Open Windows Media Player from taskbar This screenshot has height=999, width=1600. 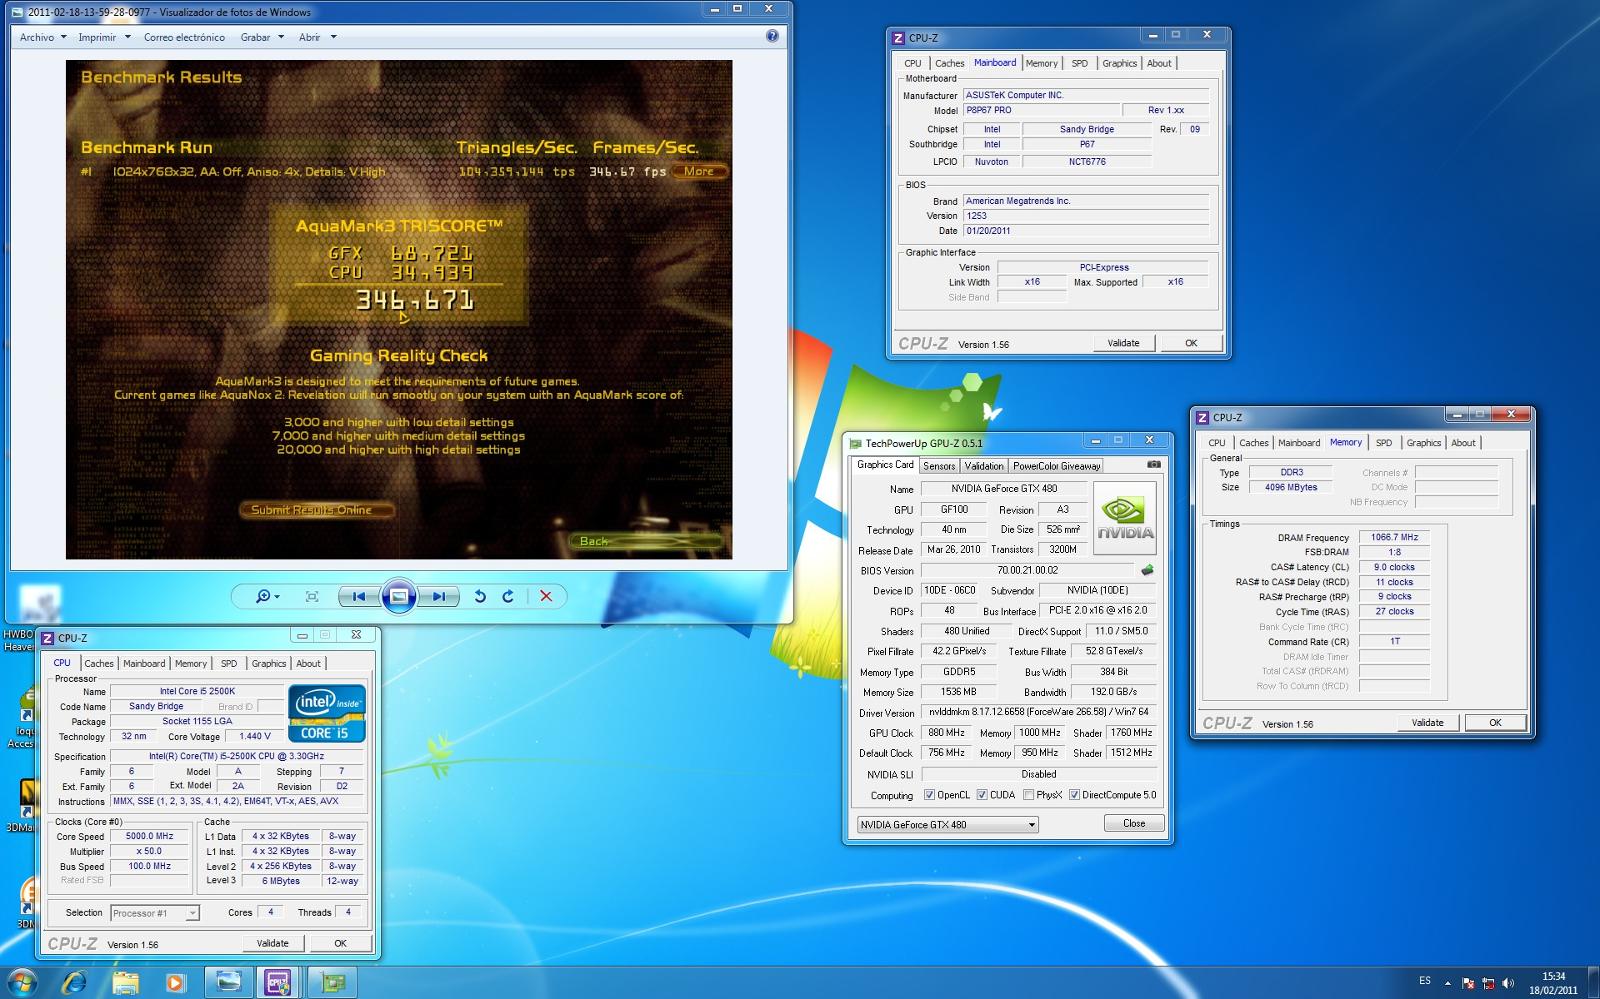[x=175, y=982]
